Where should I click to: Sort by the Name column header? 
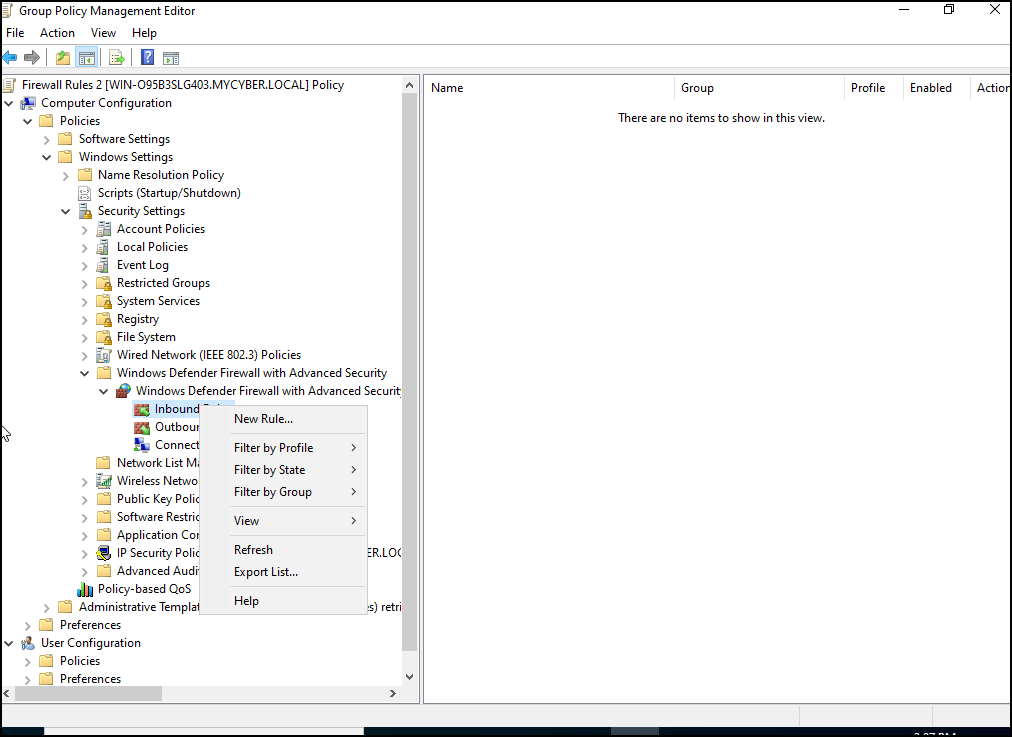click(x=549, y=88)
